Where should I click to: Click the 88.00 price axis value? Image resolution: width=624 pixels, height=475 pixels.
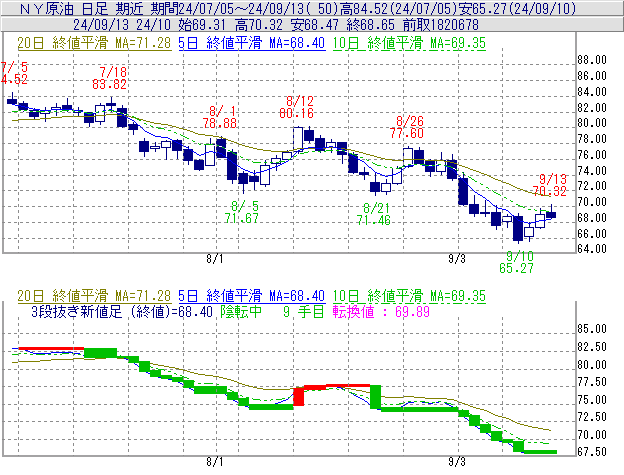coord(592,60)
